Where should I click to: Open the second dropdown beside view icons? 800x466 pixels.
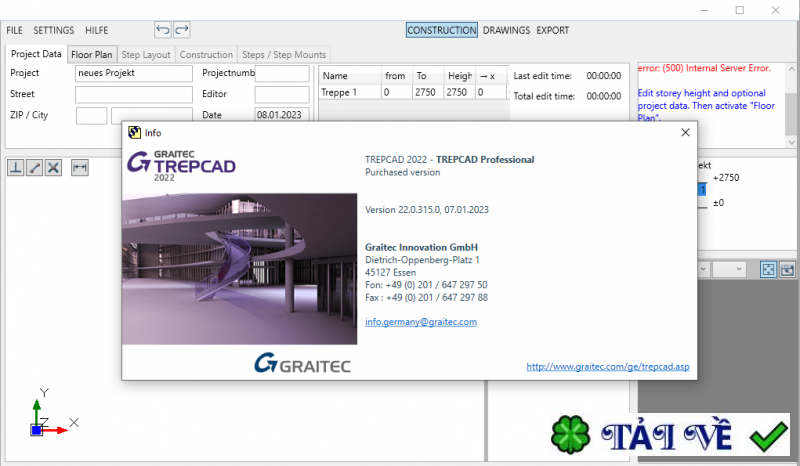(x=729, y=269)
